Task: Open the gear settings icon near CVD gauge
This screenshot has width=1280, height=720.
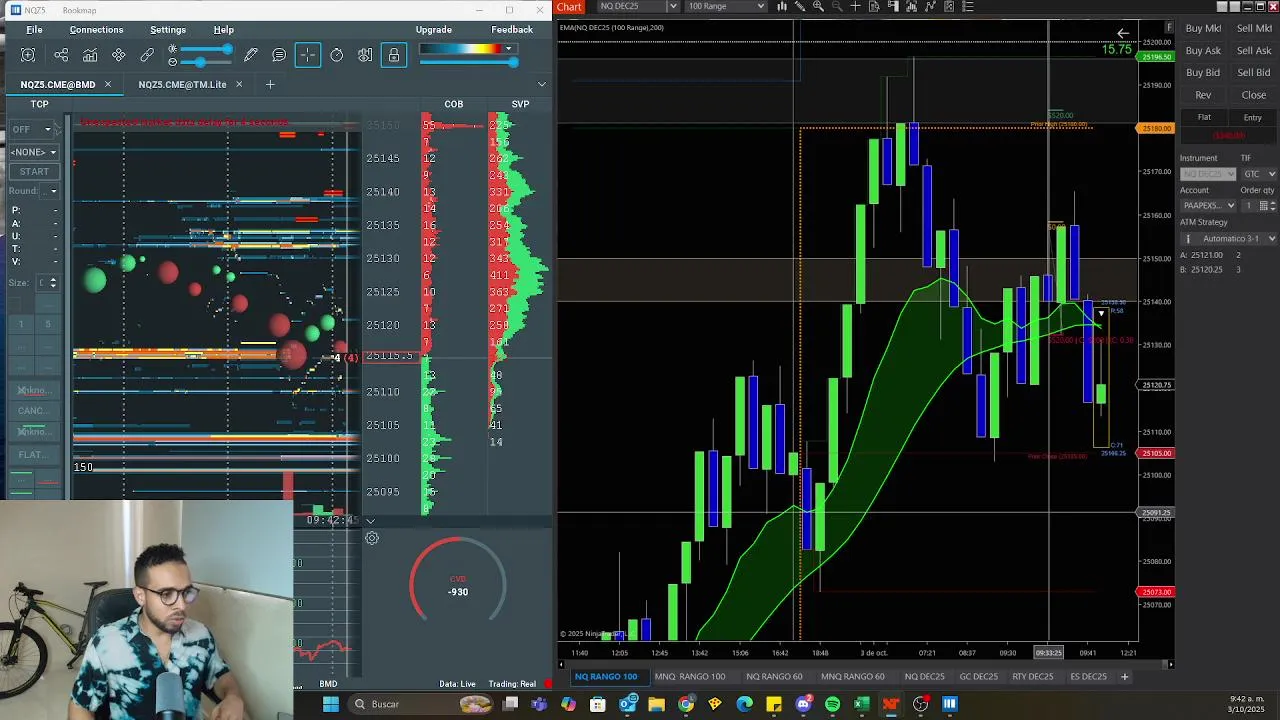Action: [x=371, y=538]
